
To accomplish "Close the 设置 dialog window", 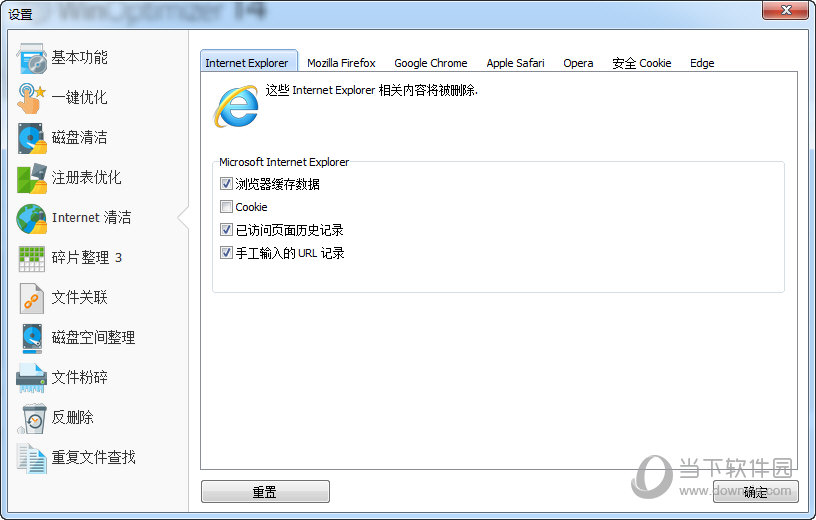I will pos(786,10).
